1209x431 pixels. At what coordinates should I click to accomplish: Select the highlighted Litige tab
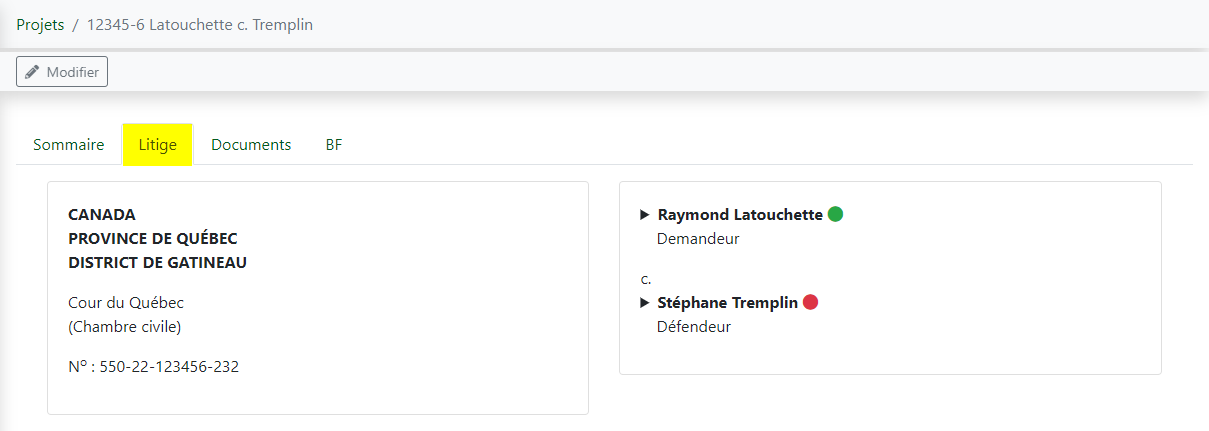158,145
